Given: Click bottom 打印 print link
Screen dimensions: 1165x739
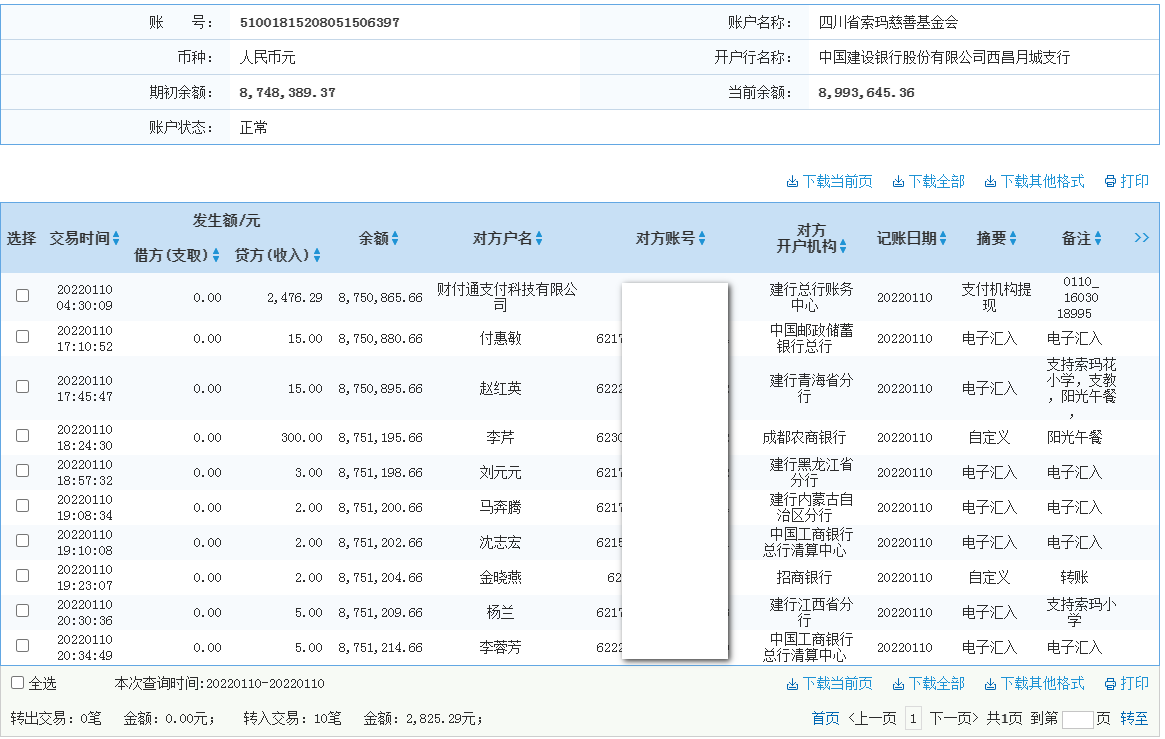Looking at the screenshot, I should (1126, 684).
